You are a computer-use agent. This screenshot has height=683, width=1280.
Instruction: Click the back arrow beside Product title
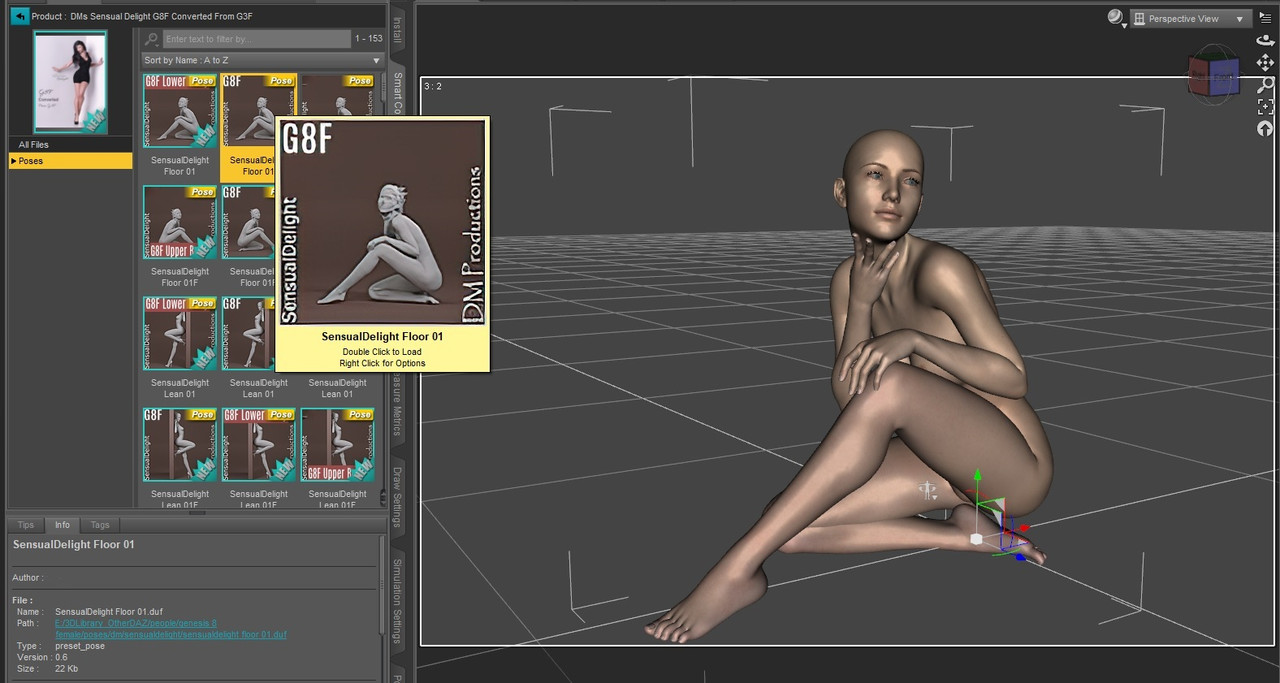click(19, 16)
